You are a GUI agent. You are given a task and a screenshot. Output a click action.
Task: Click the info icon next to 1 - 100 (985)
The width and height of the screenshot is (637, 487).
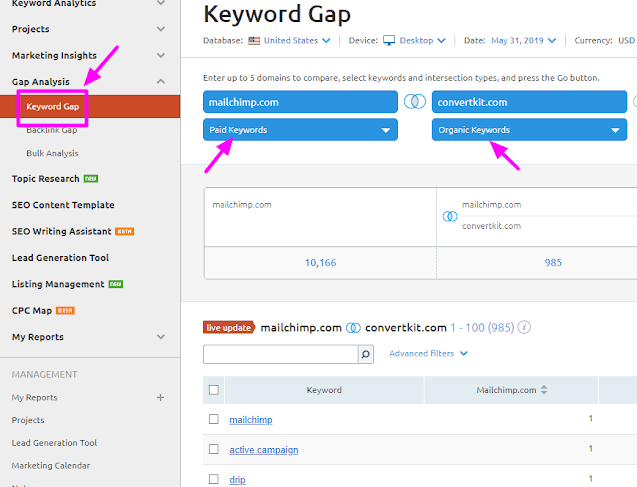coord(524,327)
